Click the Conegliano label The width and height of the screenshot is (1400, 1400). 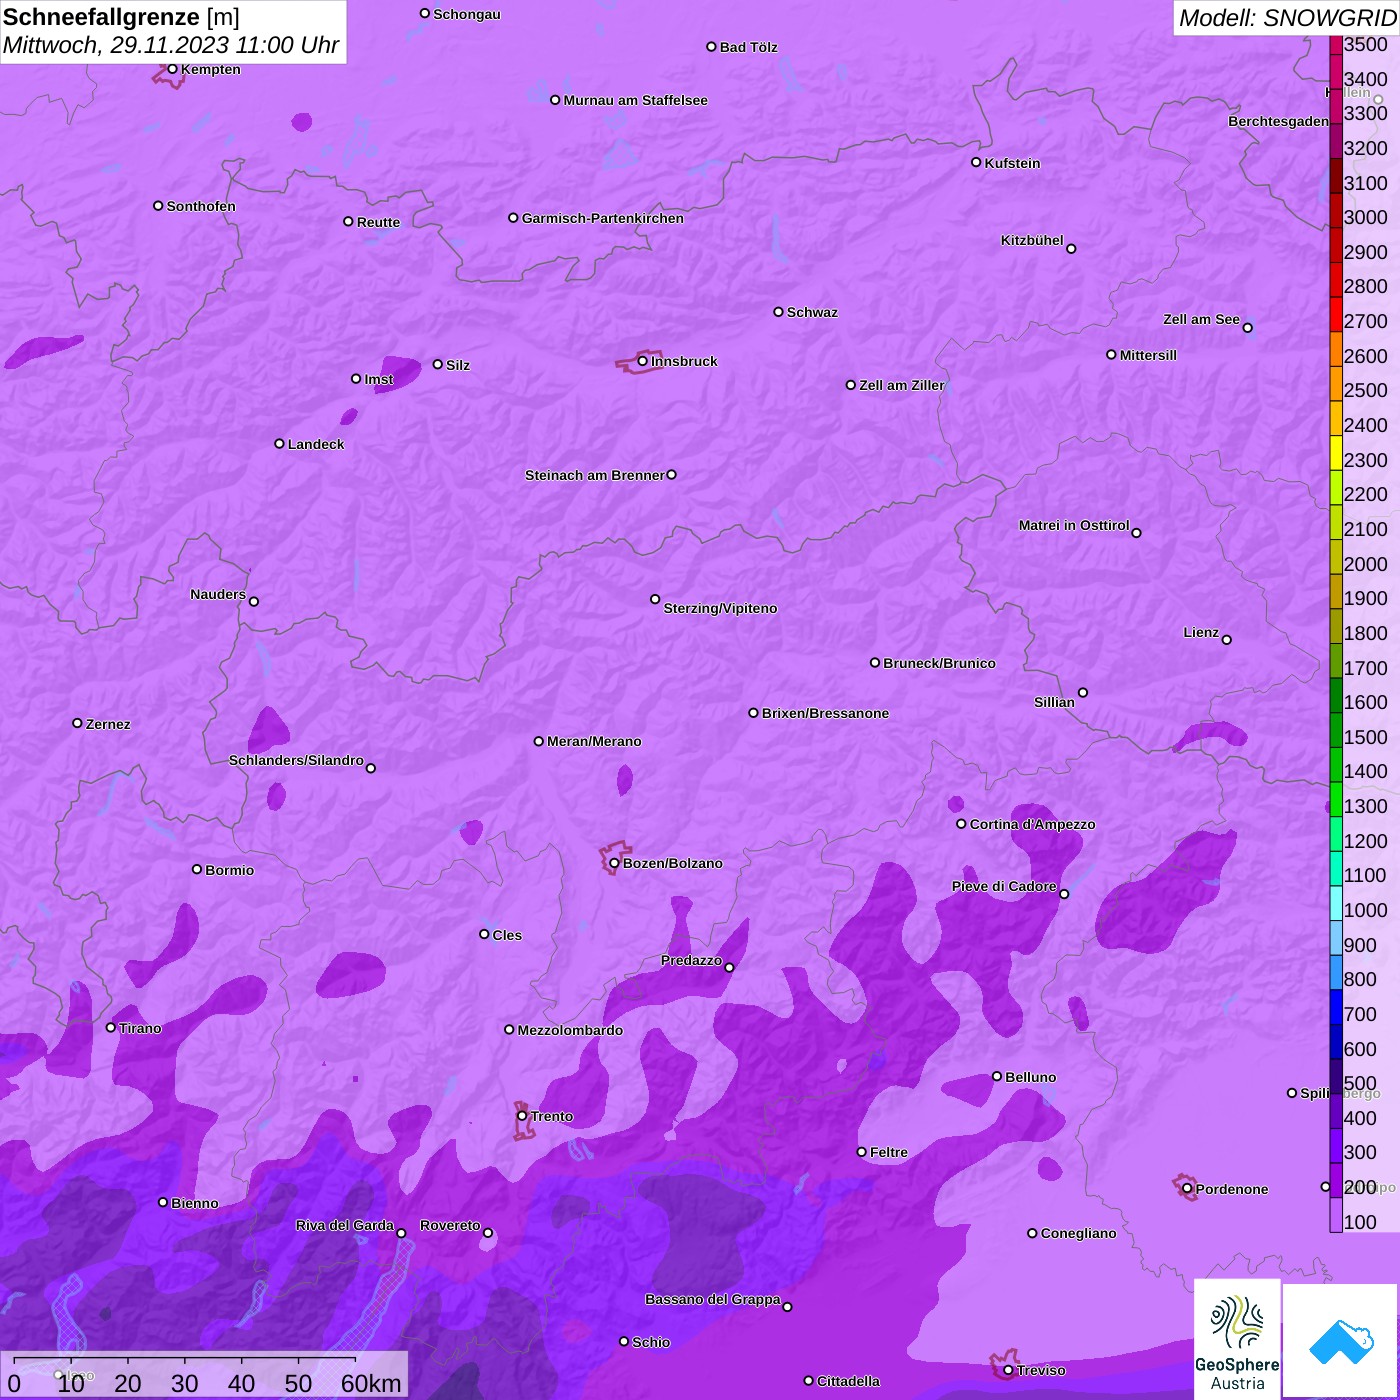(x=1078, y=1233)
